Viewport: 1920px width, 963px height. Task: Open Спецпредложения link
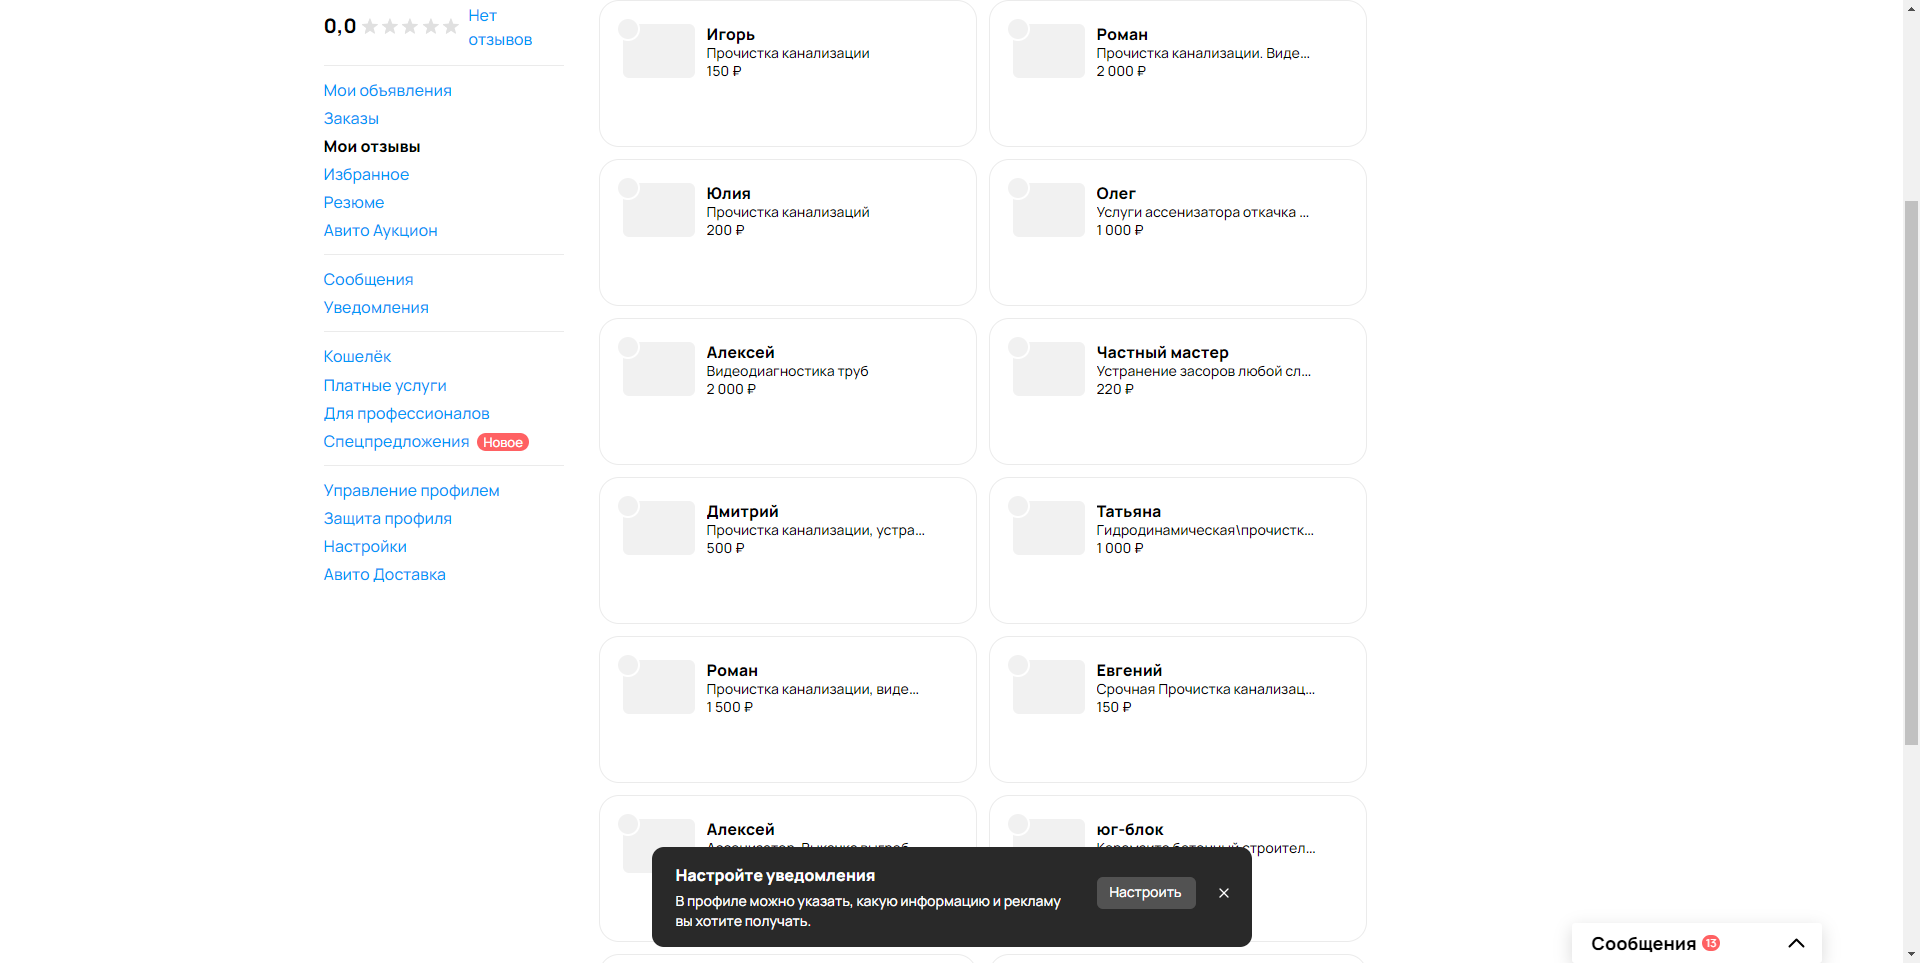click(396, 442)
